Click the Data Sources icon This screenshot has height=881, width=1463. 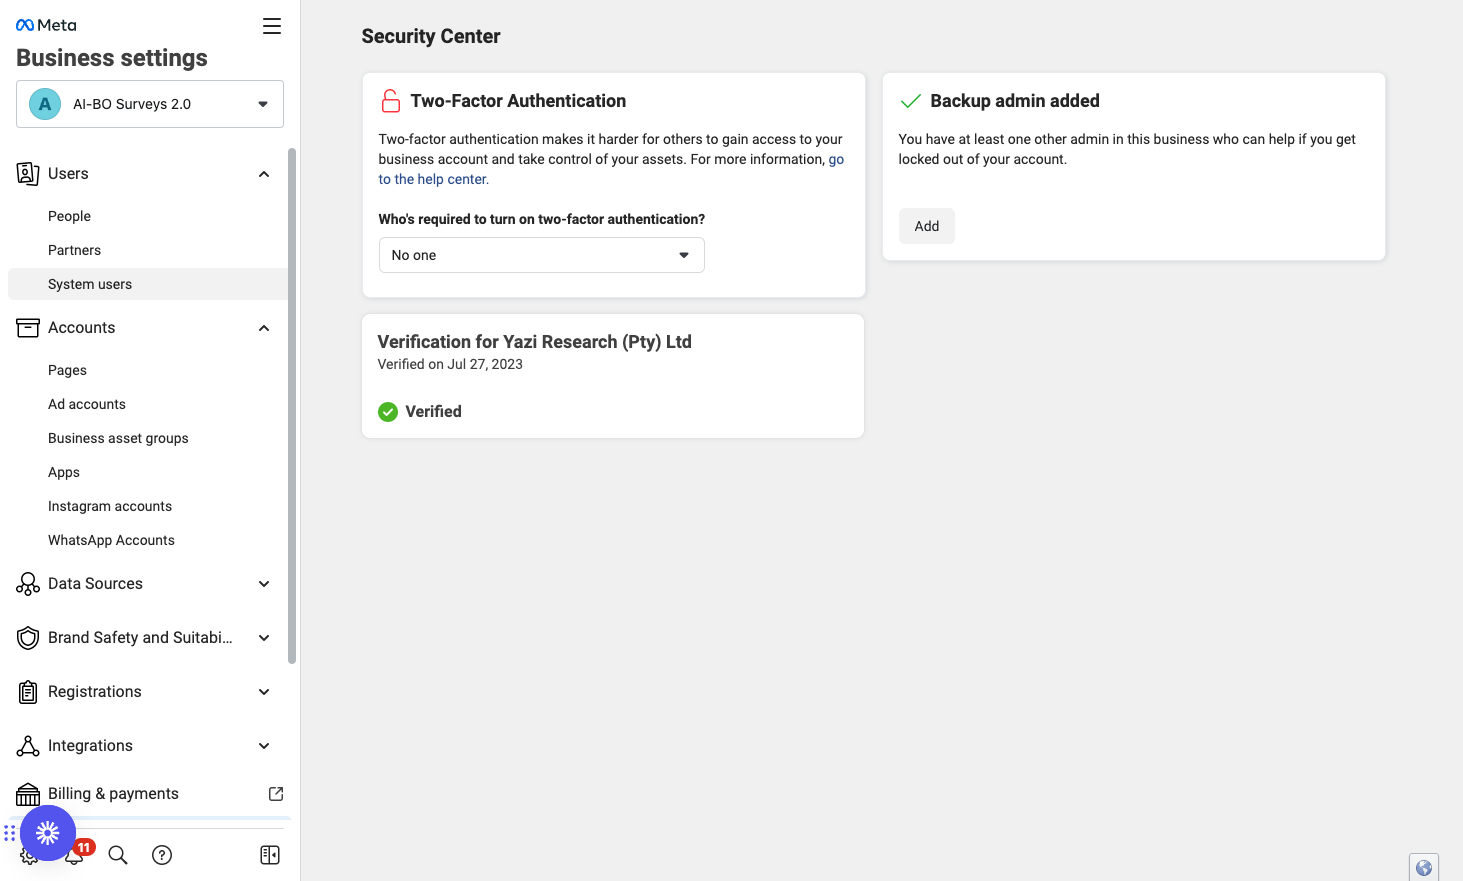click(28, 584)
